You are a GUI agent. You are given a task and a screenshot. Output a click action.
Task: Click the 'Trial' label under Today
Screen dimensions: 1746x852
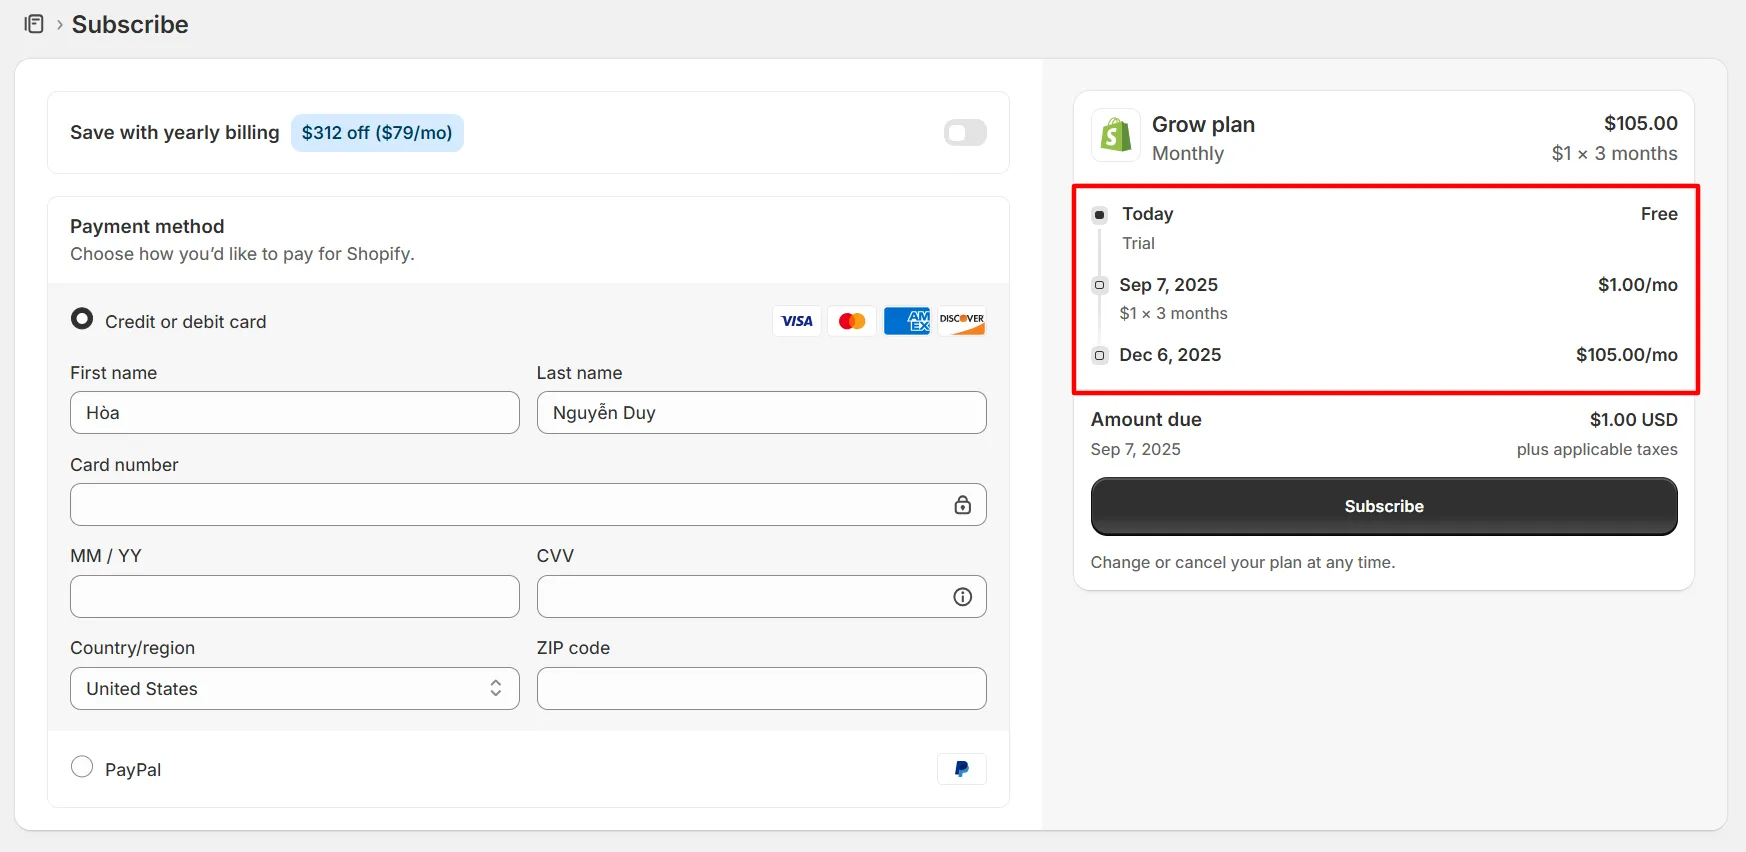click(x=1138, y=243)
